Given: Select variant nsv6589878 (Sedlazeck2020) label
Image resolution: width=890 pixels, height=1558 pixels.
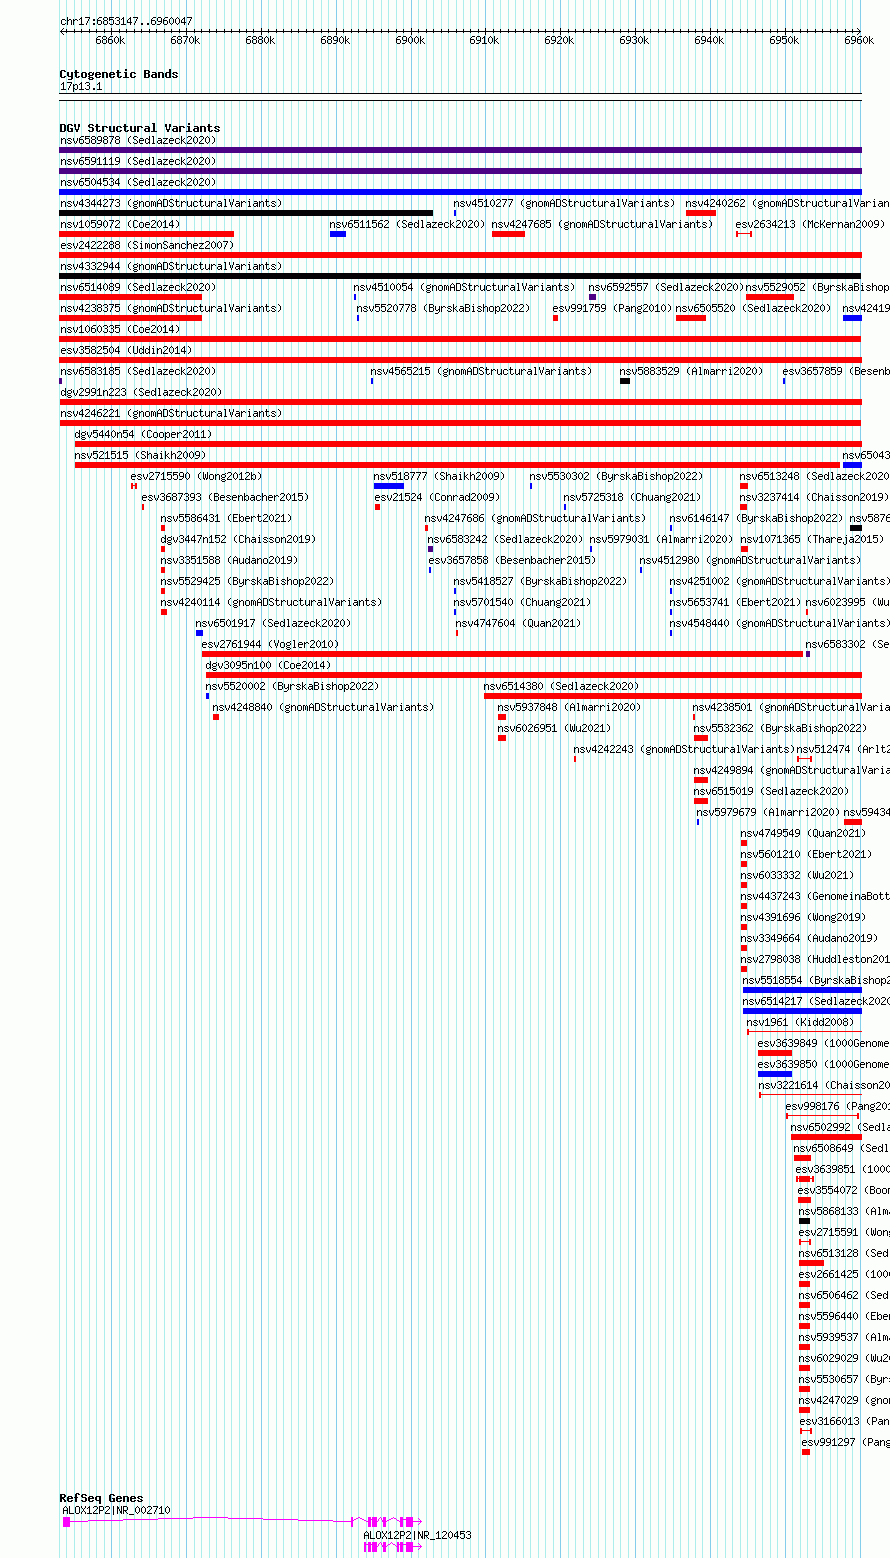Looking at the screenshot, I should point(138,140).
